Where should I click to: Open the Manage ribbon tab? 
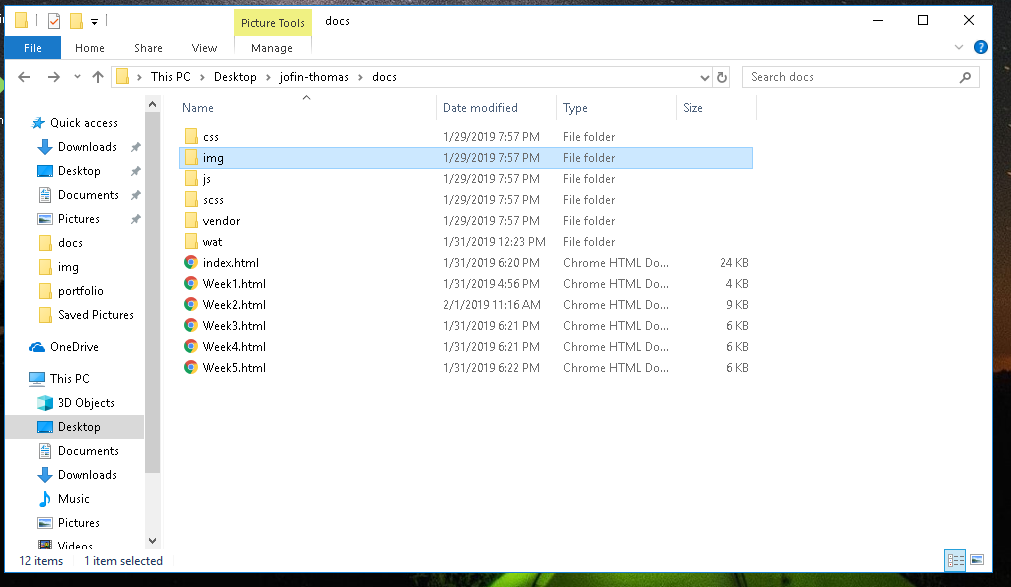(271, 48)
